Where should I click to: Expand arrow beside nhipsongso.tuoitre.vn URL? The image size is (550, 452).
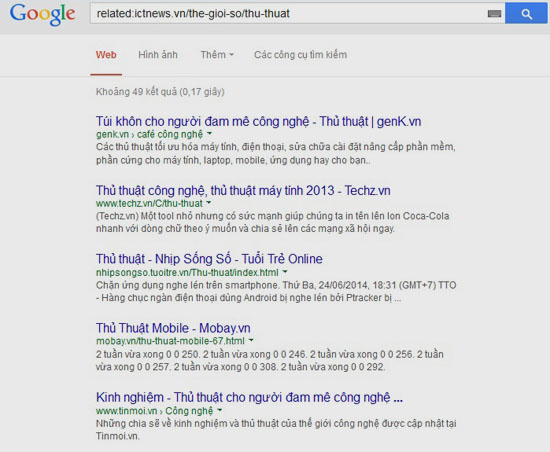(285, 272)
